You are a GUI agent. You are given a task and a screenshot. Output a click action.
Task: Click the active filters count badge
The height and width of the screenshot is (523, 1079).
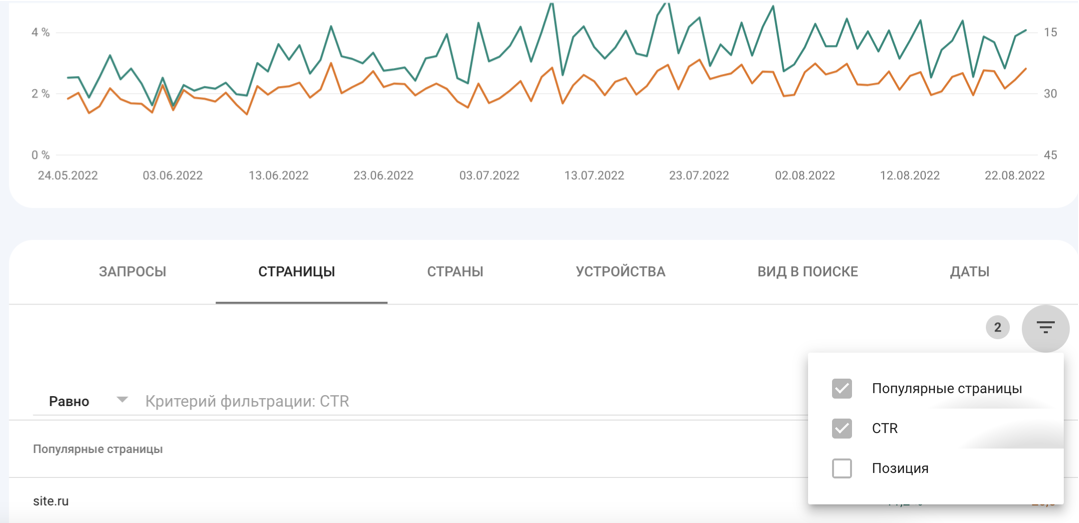click(x=997, y=327)
